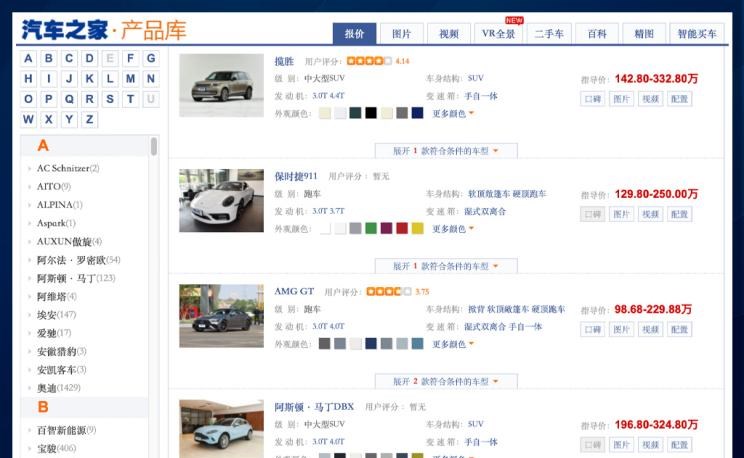The width and height of the screenshot is (744, 458).
Task: Select letter B in the alphabet index
Action: [49, 58]
